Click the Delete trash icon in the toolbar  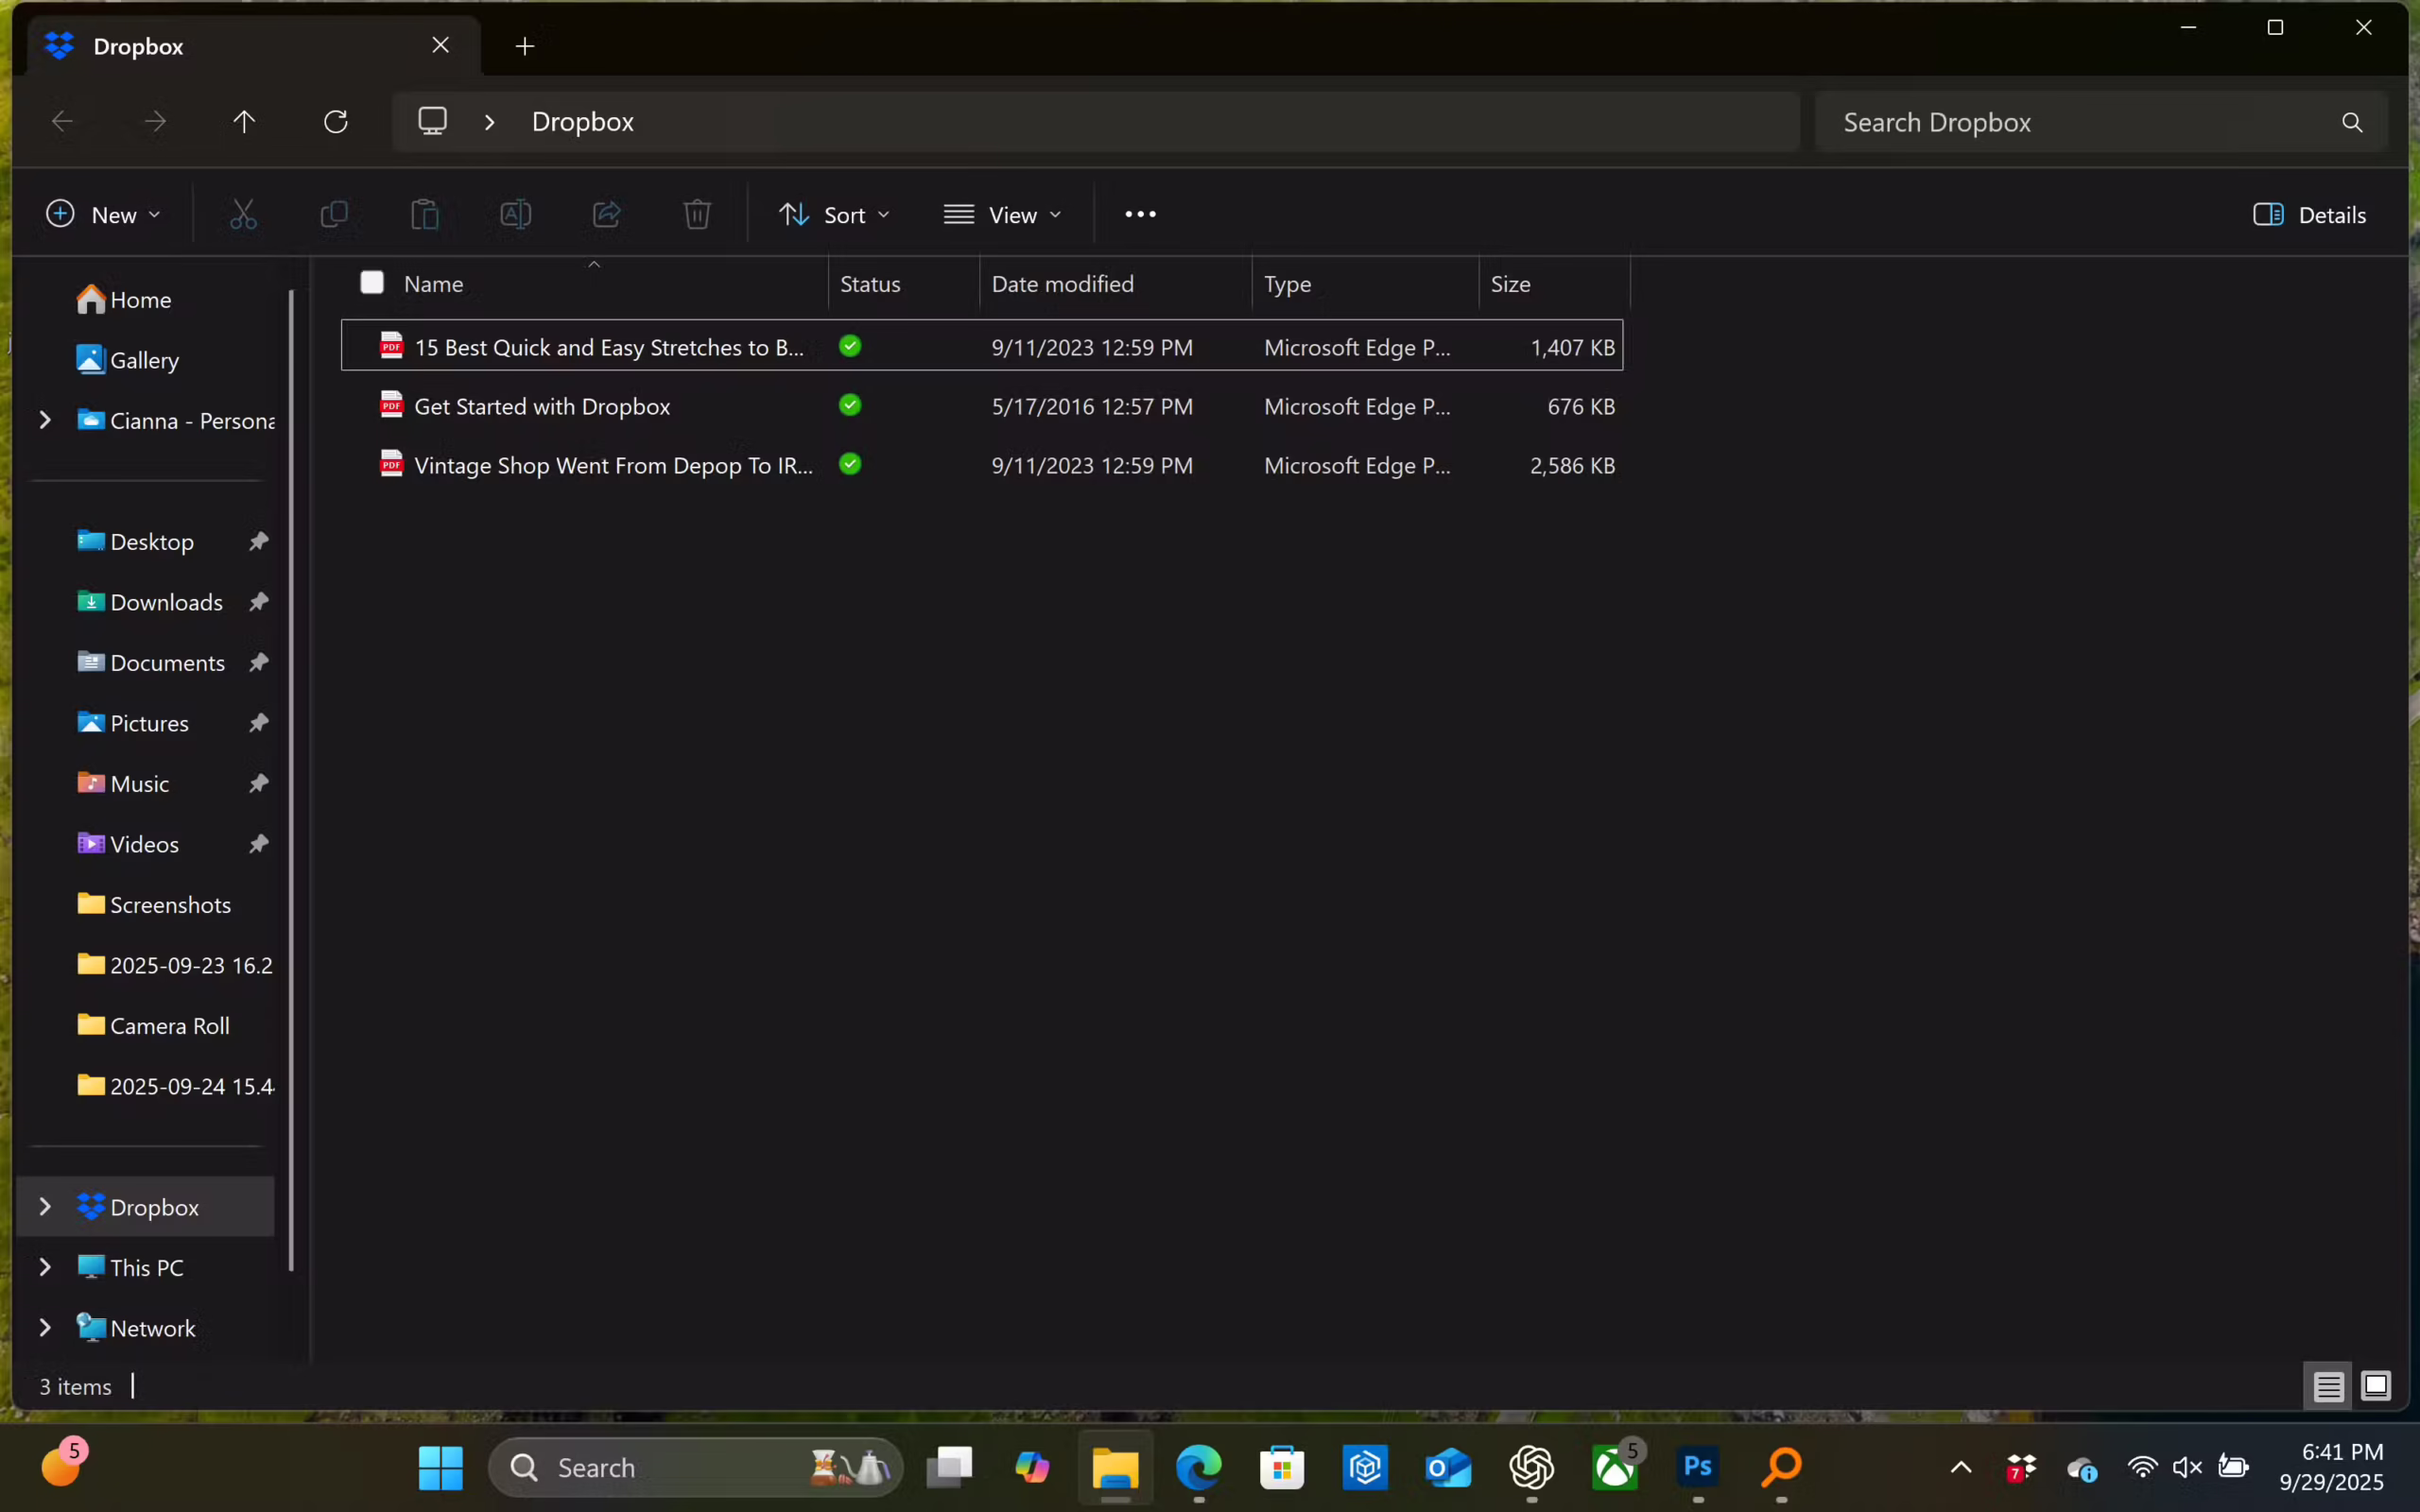point(696,214)
